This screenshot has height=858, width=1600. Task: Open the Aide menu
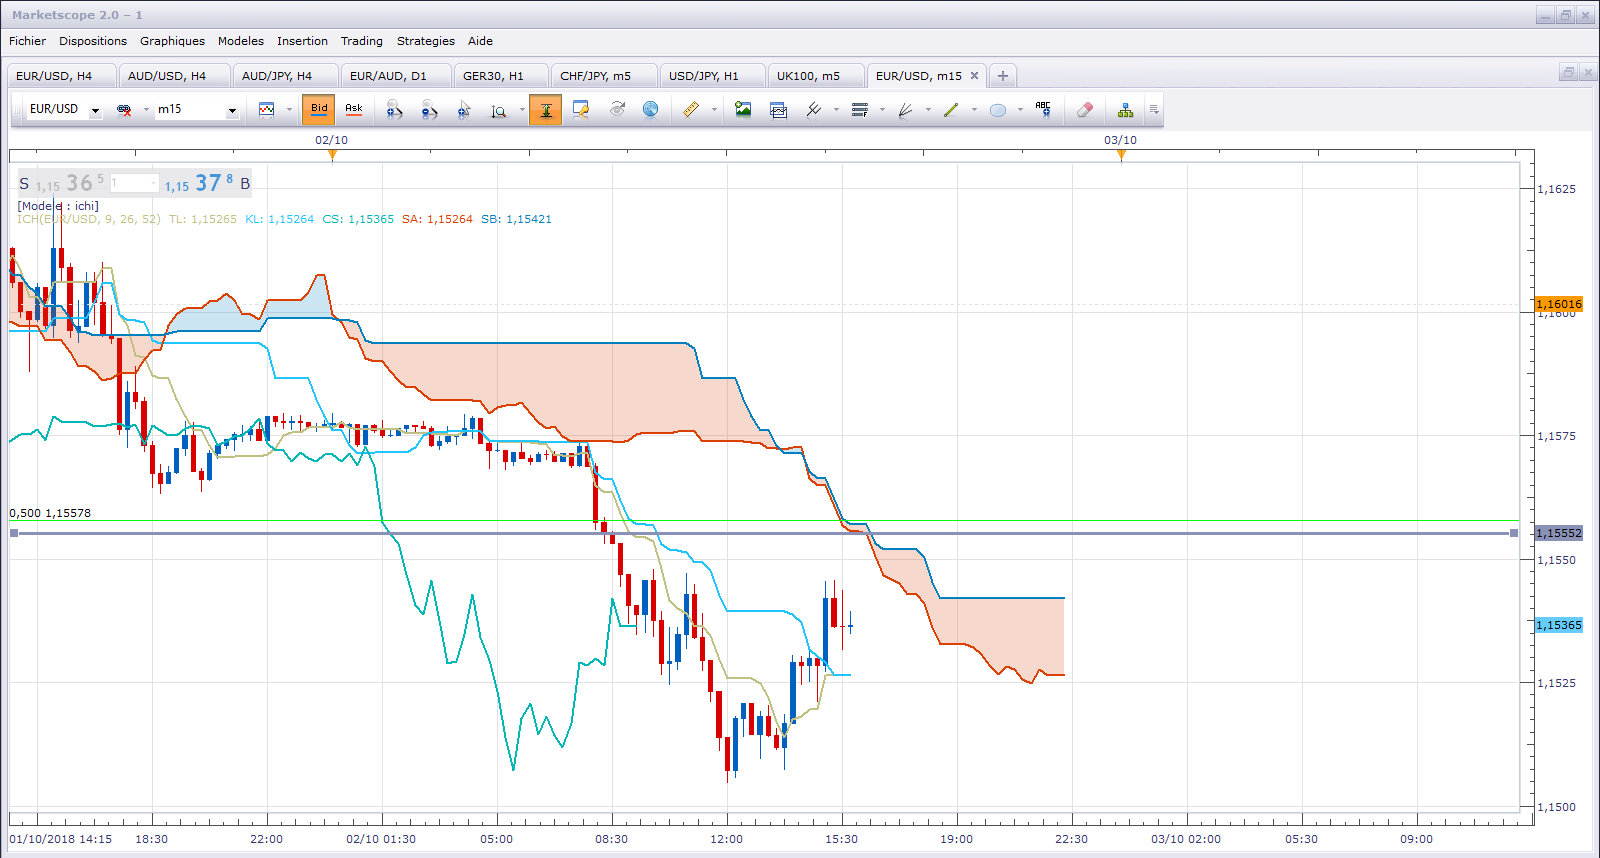click(x=480, y=41)
